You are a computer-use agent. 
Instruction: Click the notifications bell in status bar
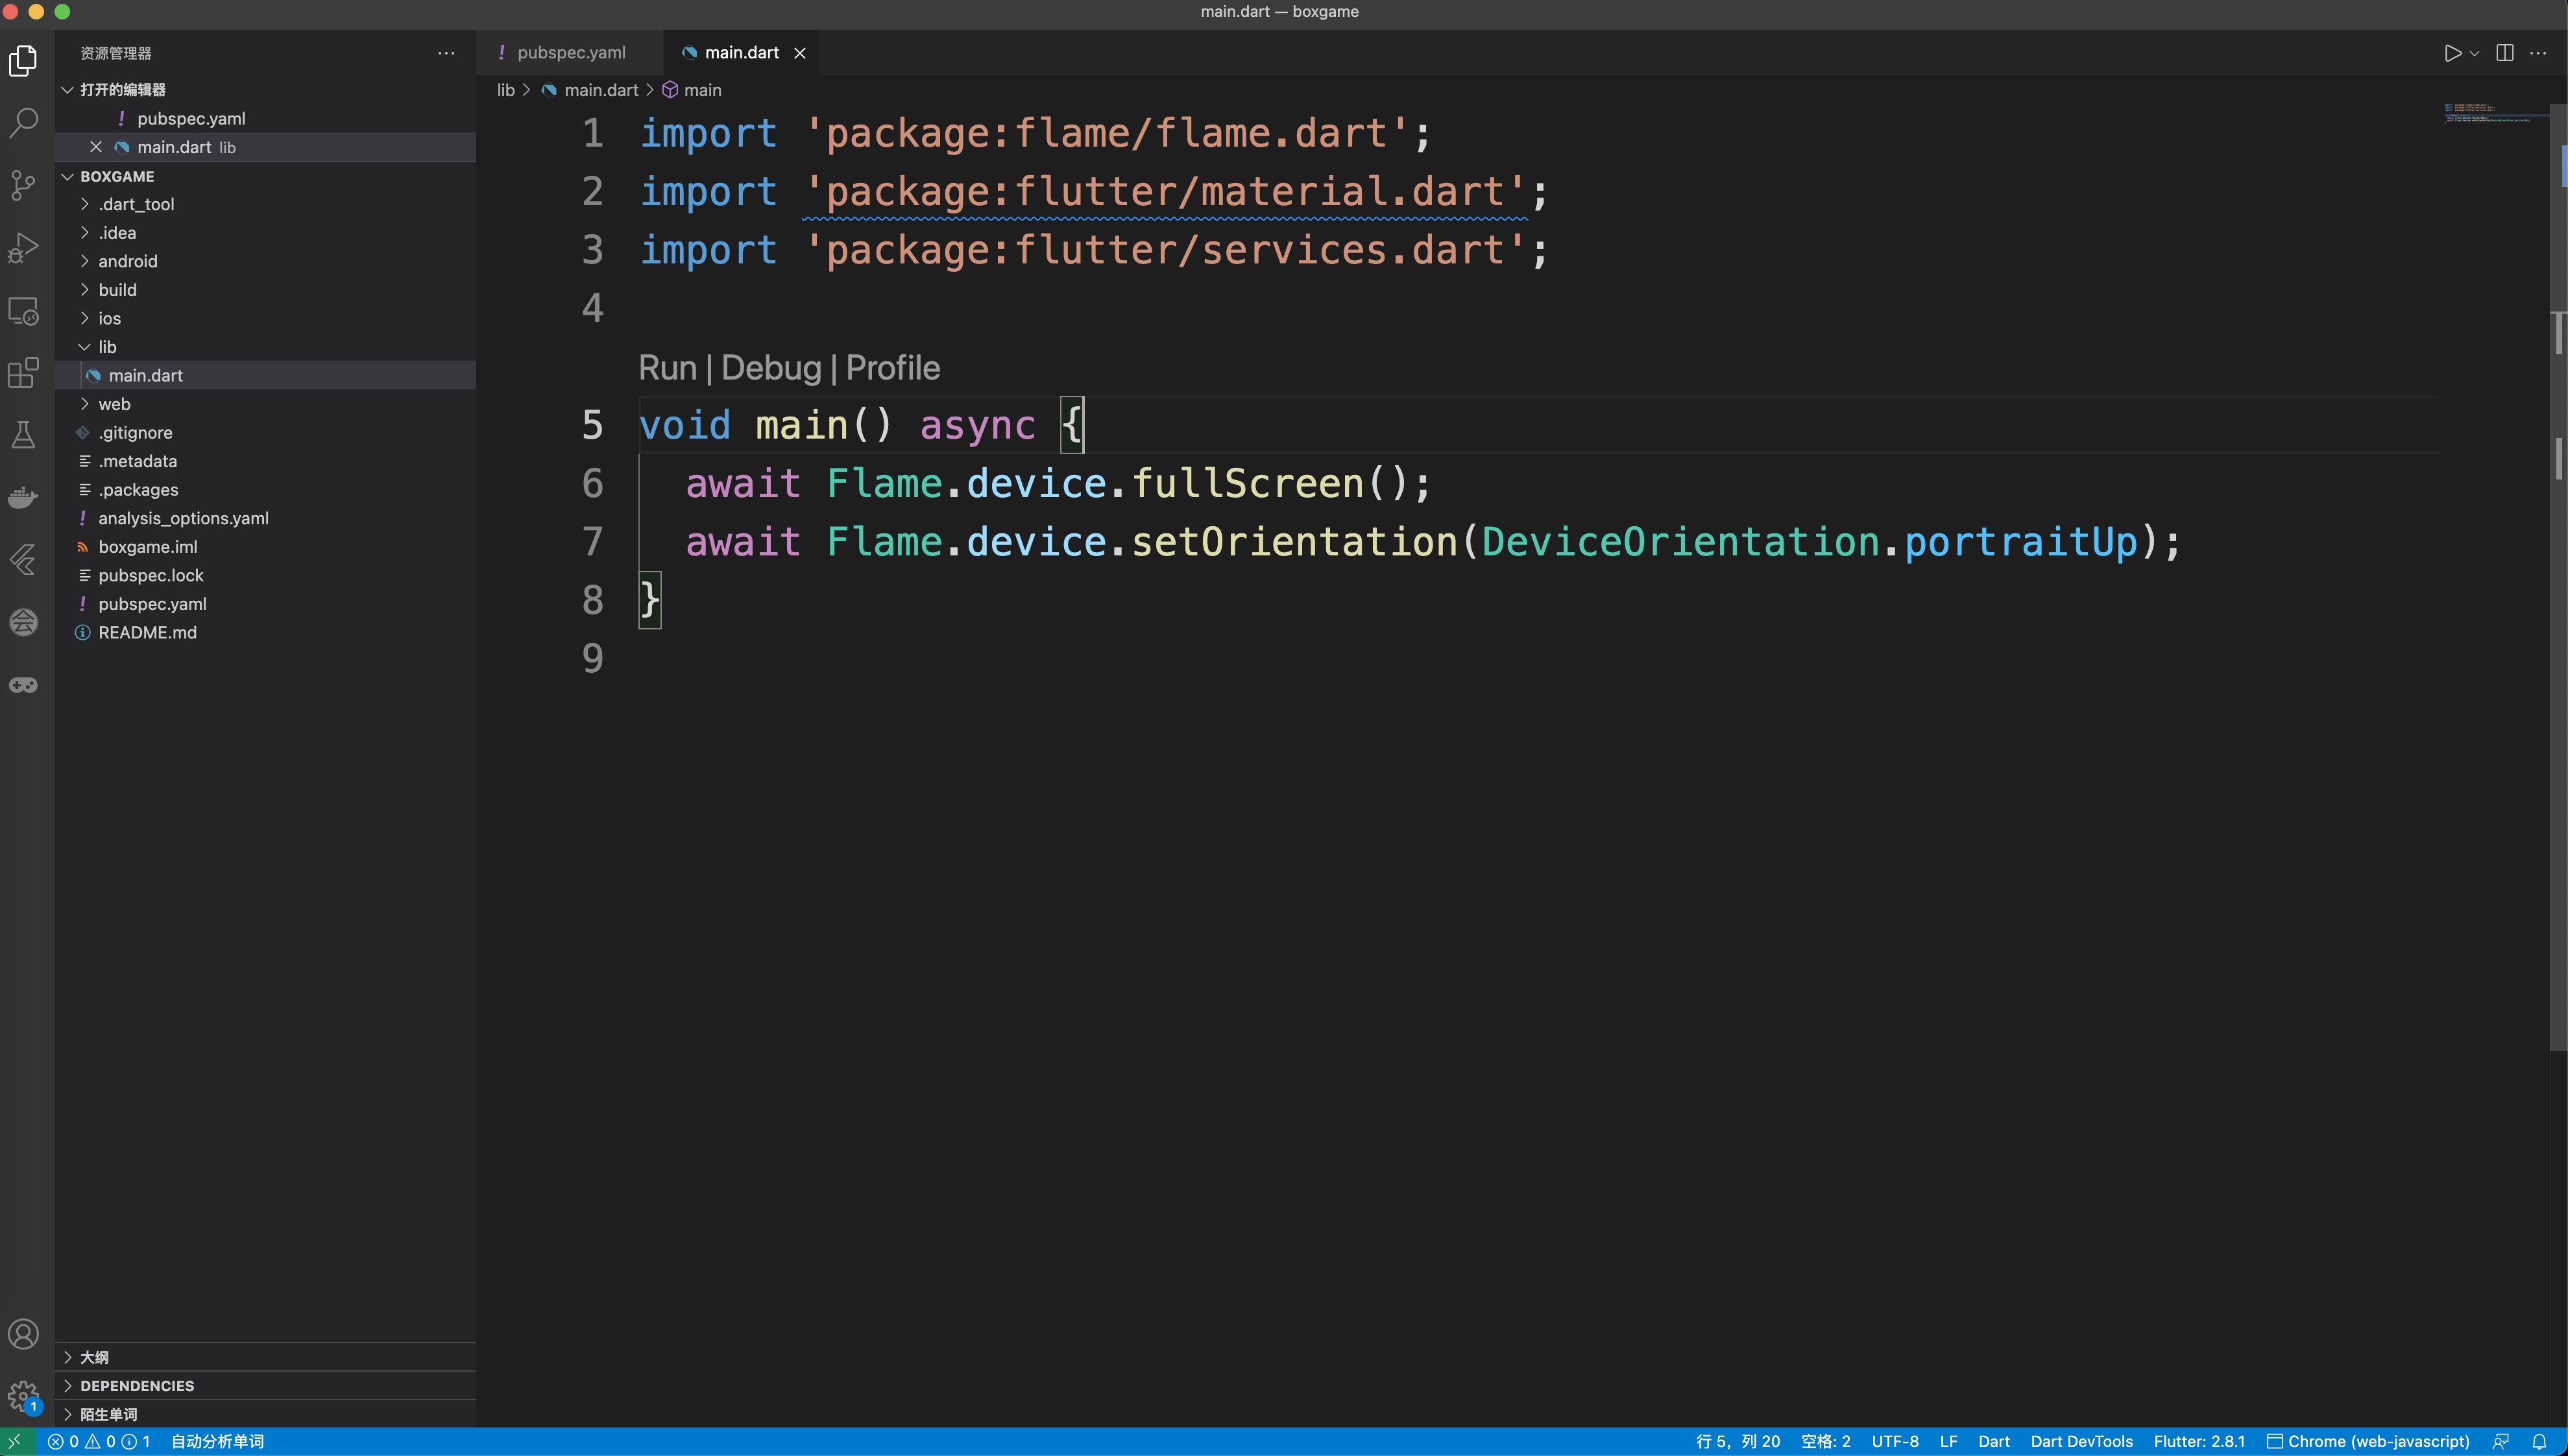tap(2539, 1441)
